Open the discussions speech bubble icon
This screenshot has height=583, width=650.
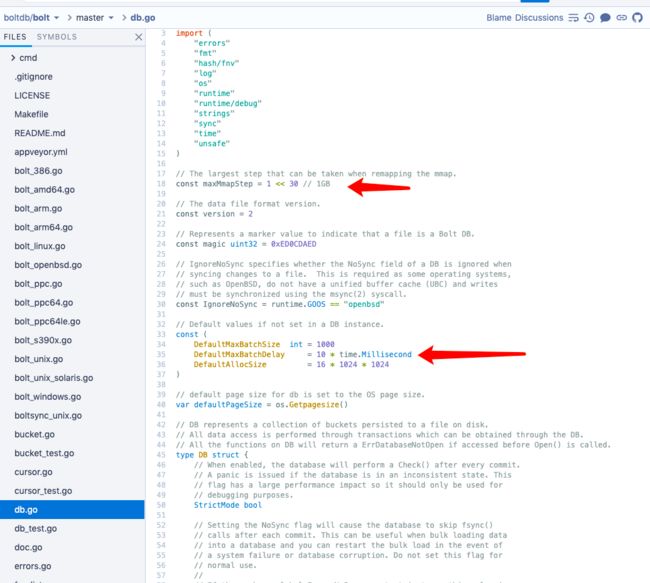(x=605, y=18)
